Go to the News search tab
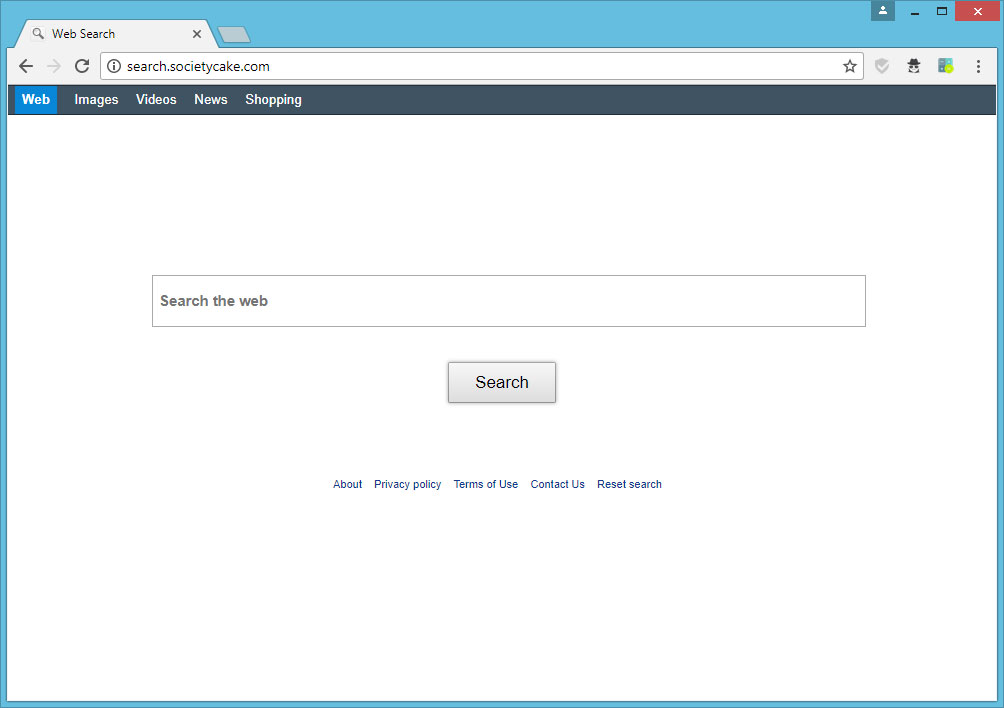1004x708 pixels. tap(210, 100)
